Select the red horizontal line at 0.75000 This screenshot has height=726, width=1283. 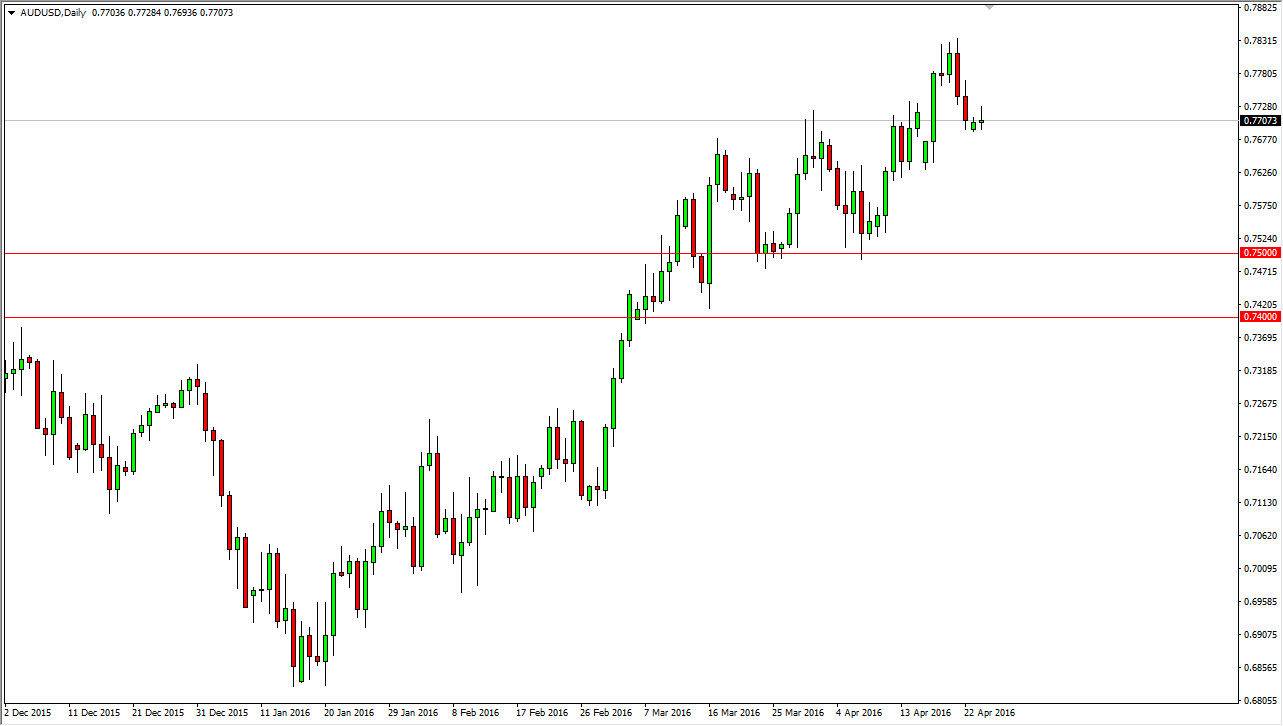point(600,253)
